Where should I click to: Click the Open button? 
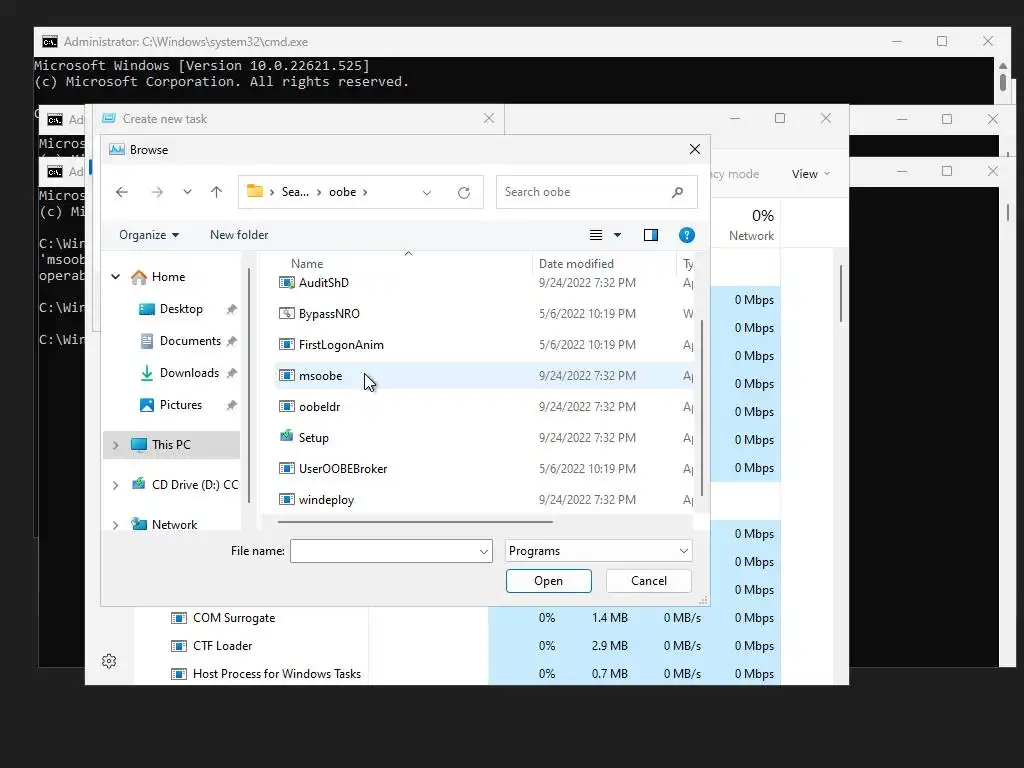(549, 581)
